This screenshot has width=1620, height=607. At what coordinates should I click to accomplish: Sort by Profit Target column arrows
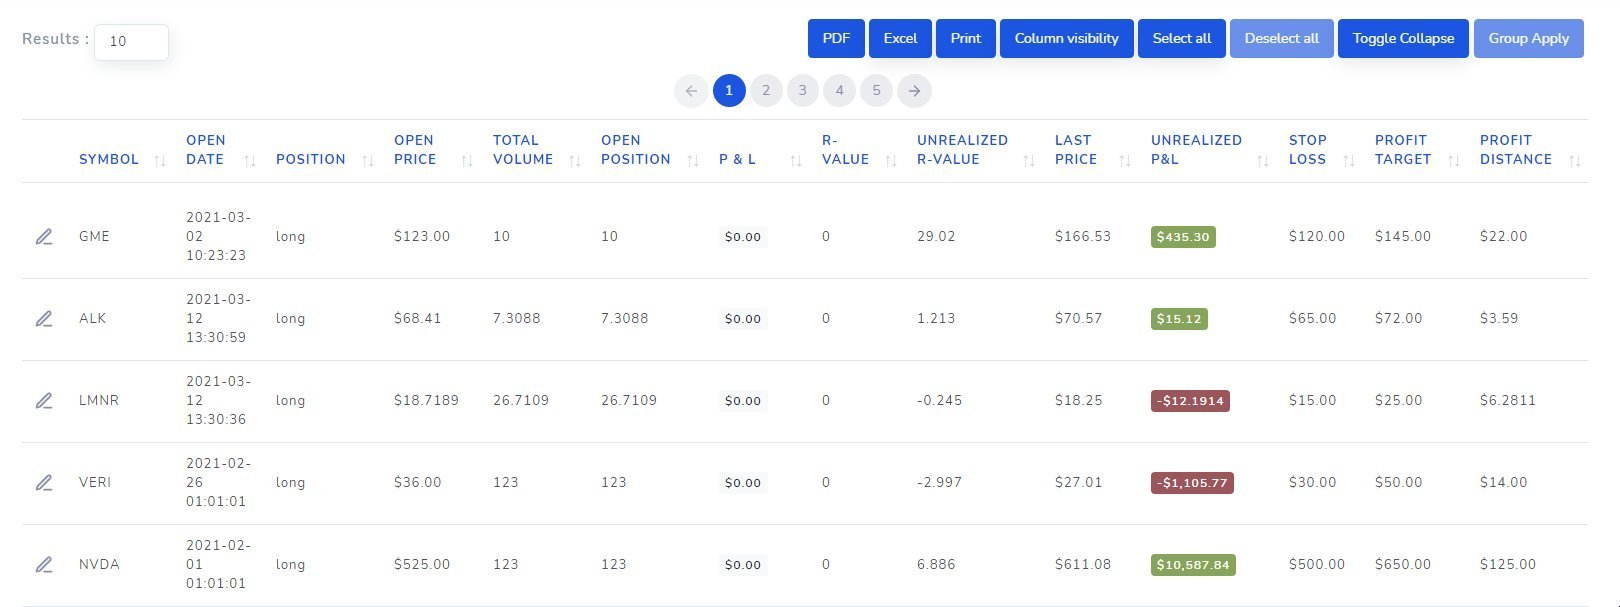pos(1454,160)
